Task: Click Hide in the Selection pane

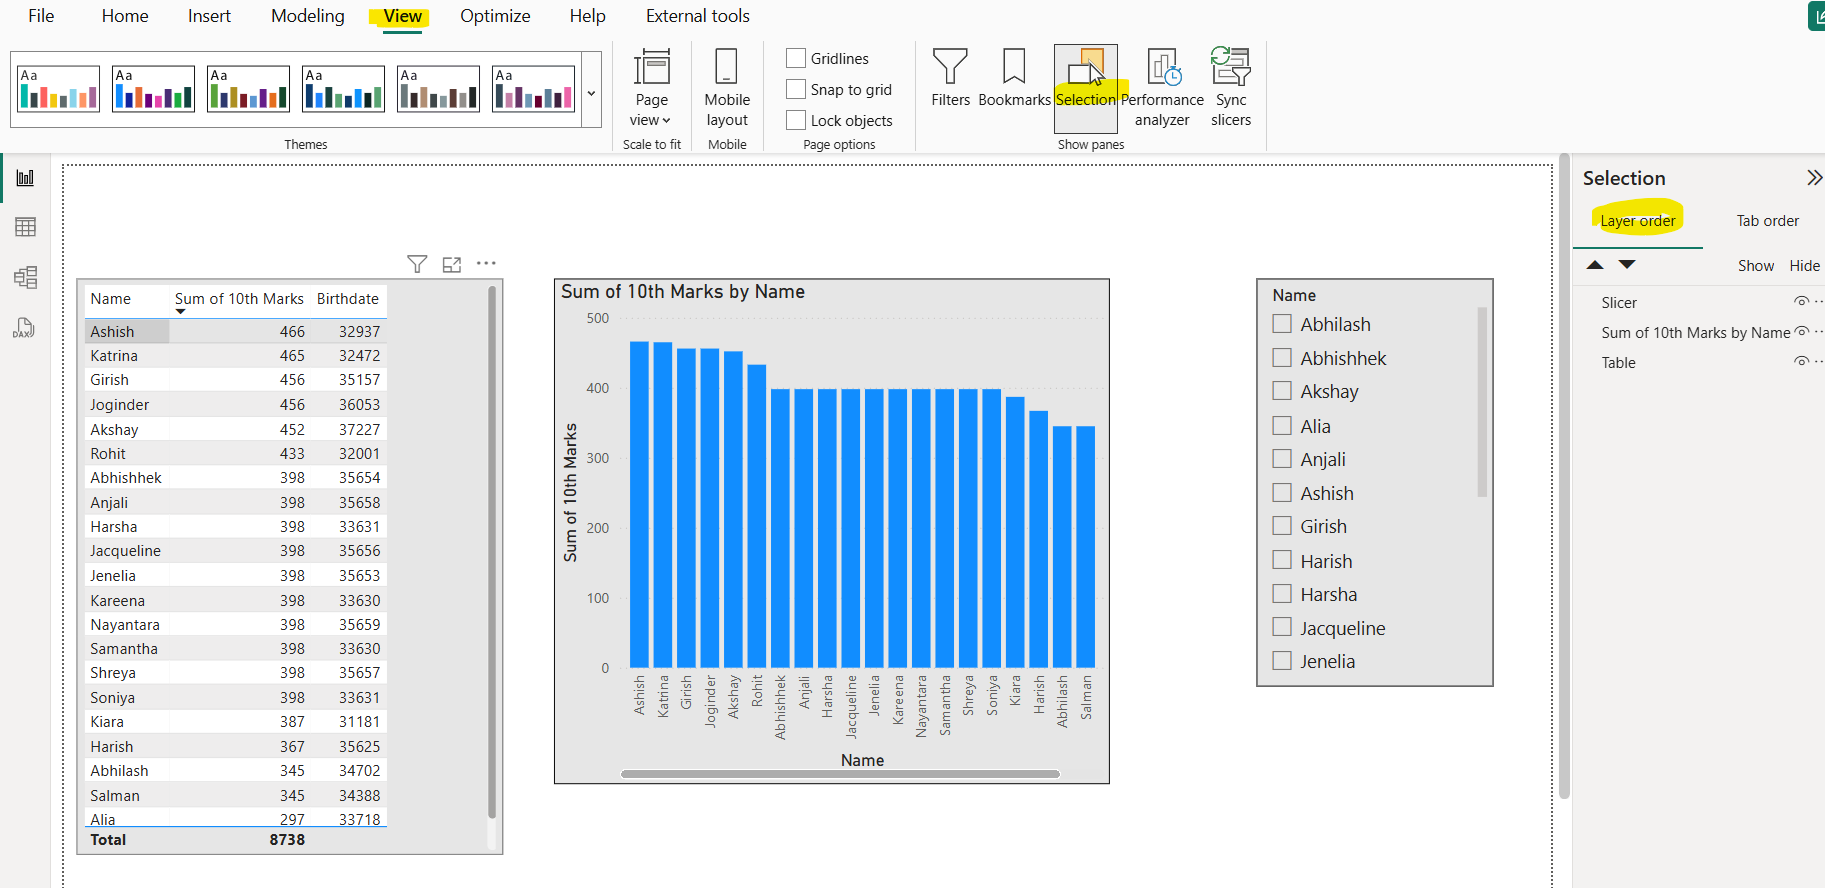Action: pos(1804,266)
